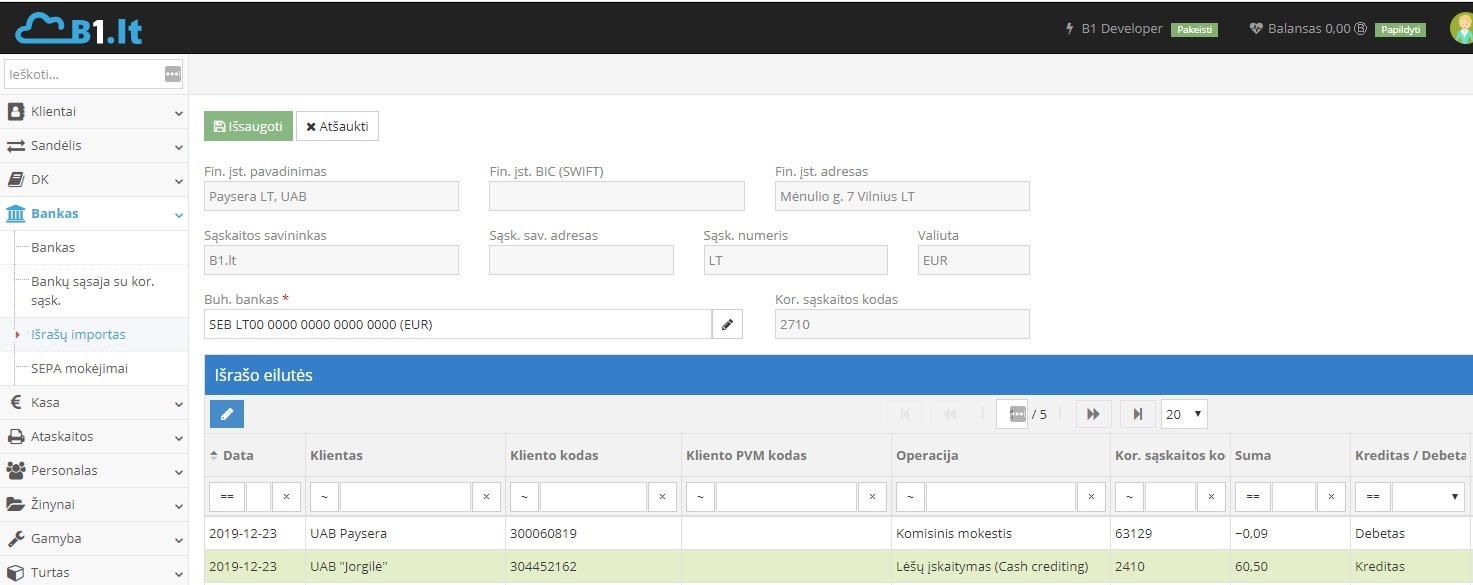
Task: Click the search options icon in Ieškoti box
Action: point(173,74)
